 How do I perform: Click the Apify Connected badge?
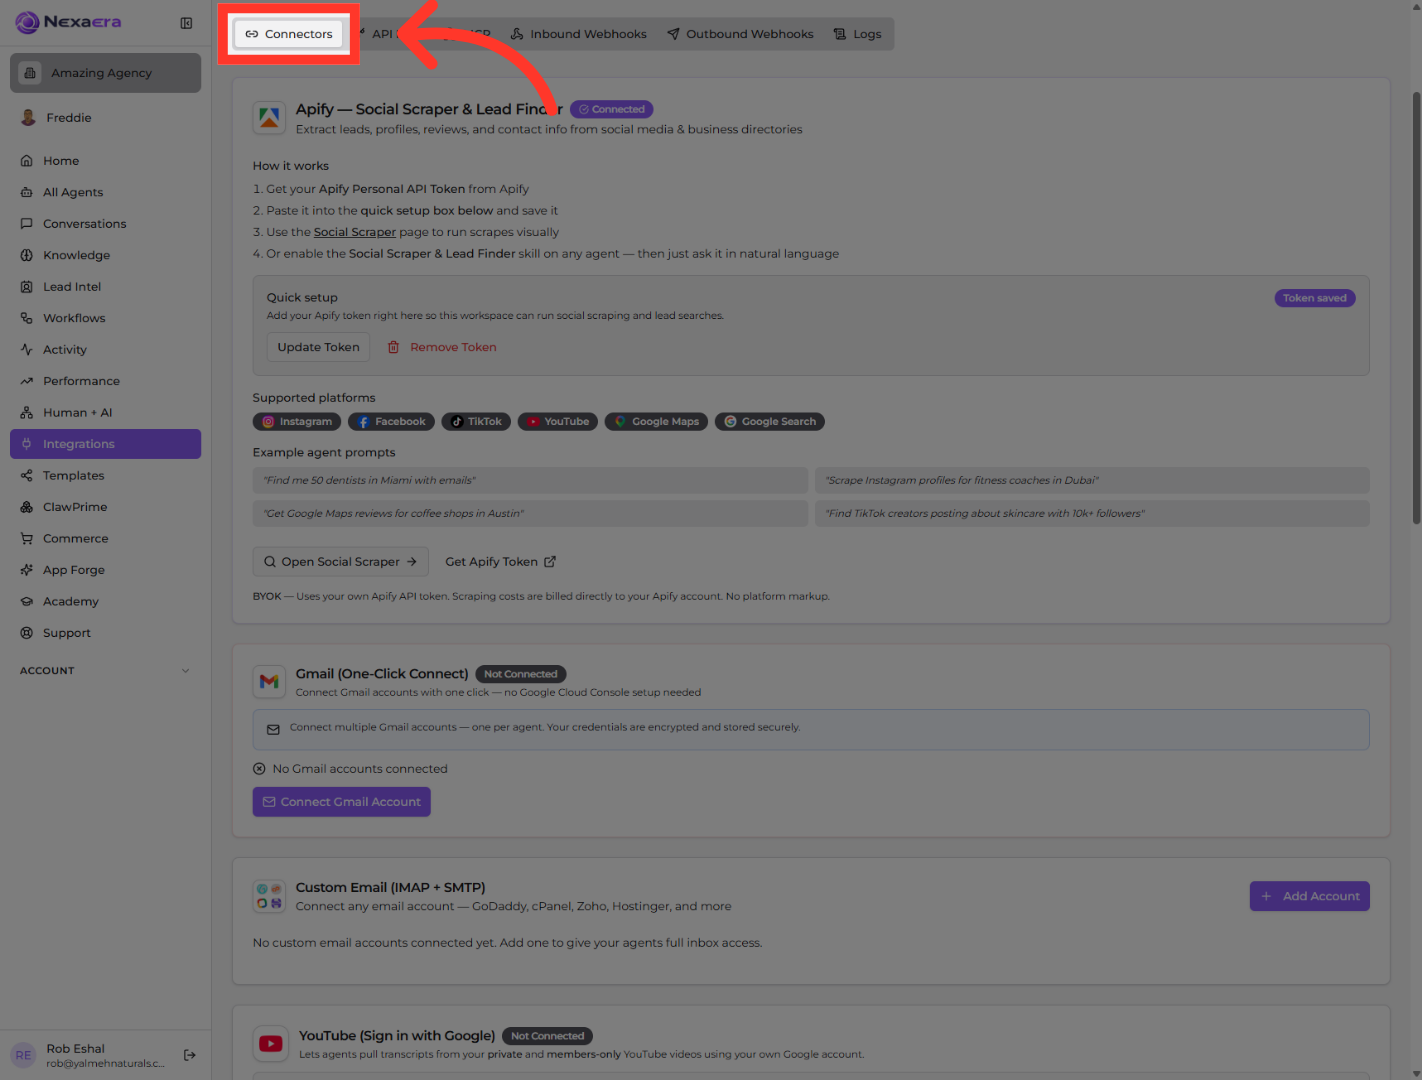click(x=612, y=109)
